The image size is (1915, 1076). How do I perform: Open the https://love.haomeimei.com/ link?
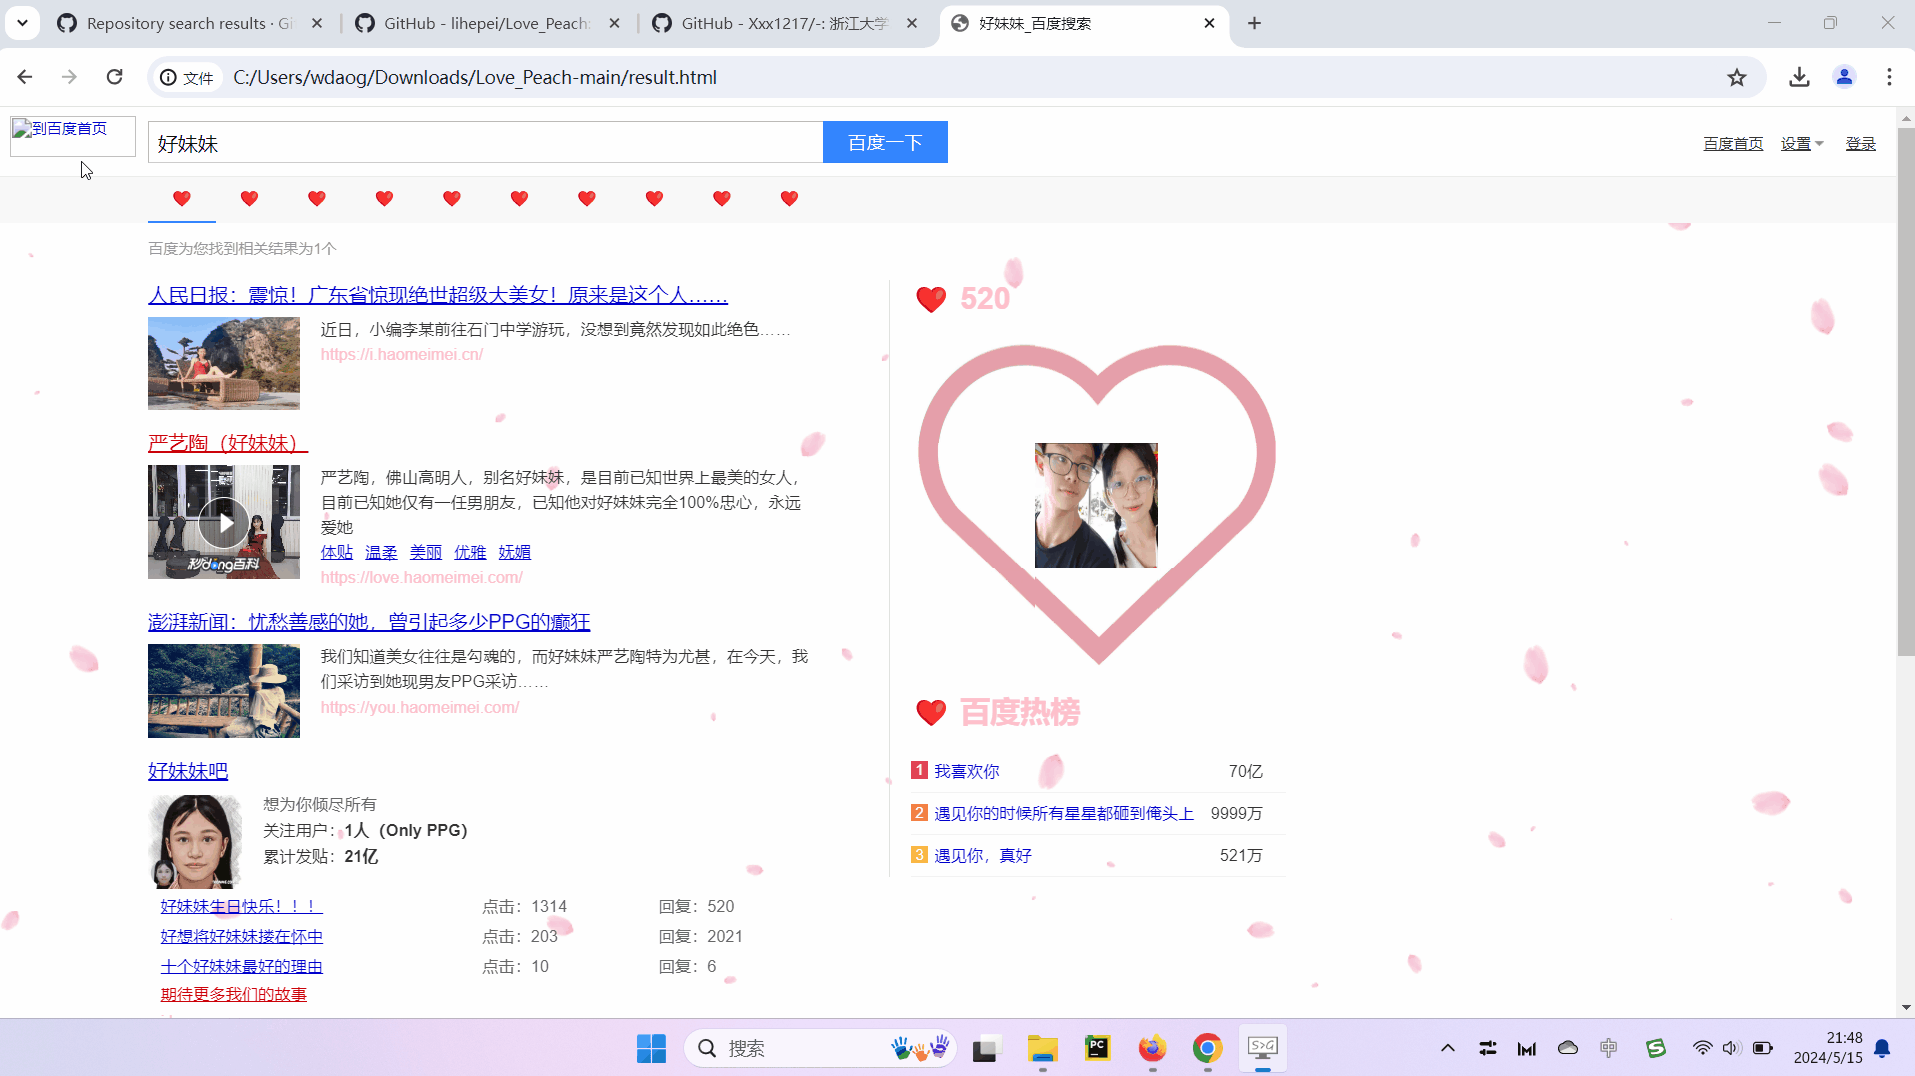(x=422, y=577)
